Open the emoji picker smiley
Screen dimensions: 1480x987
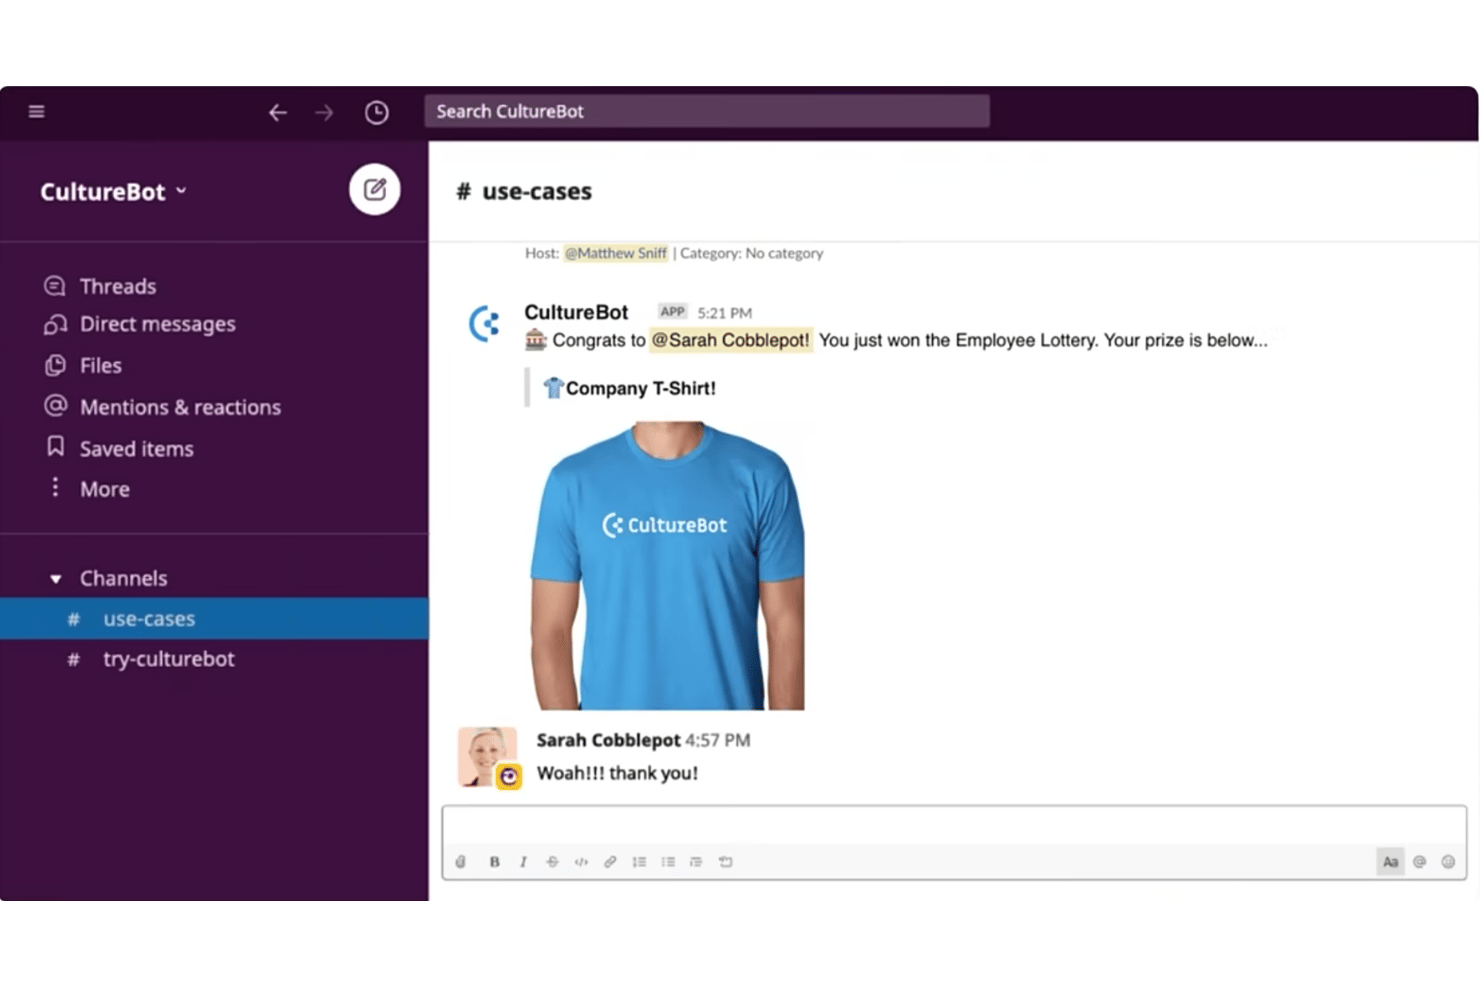[x=1448, y=862]
